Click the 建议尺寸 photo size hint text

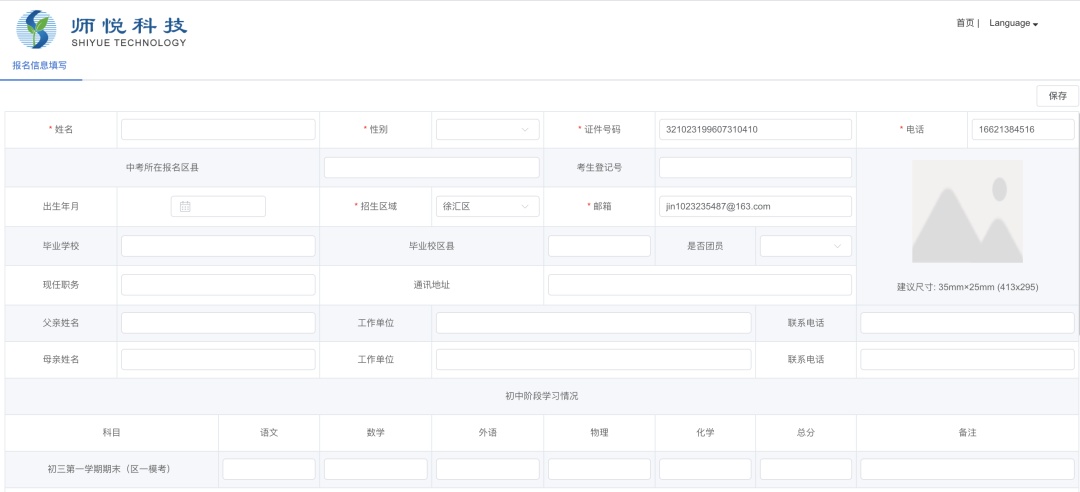967,287
